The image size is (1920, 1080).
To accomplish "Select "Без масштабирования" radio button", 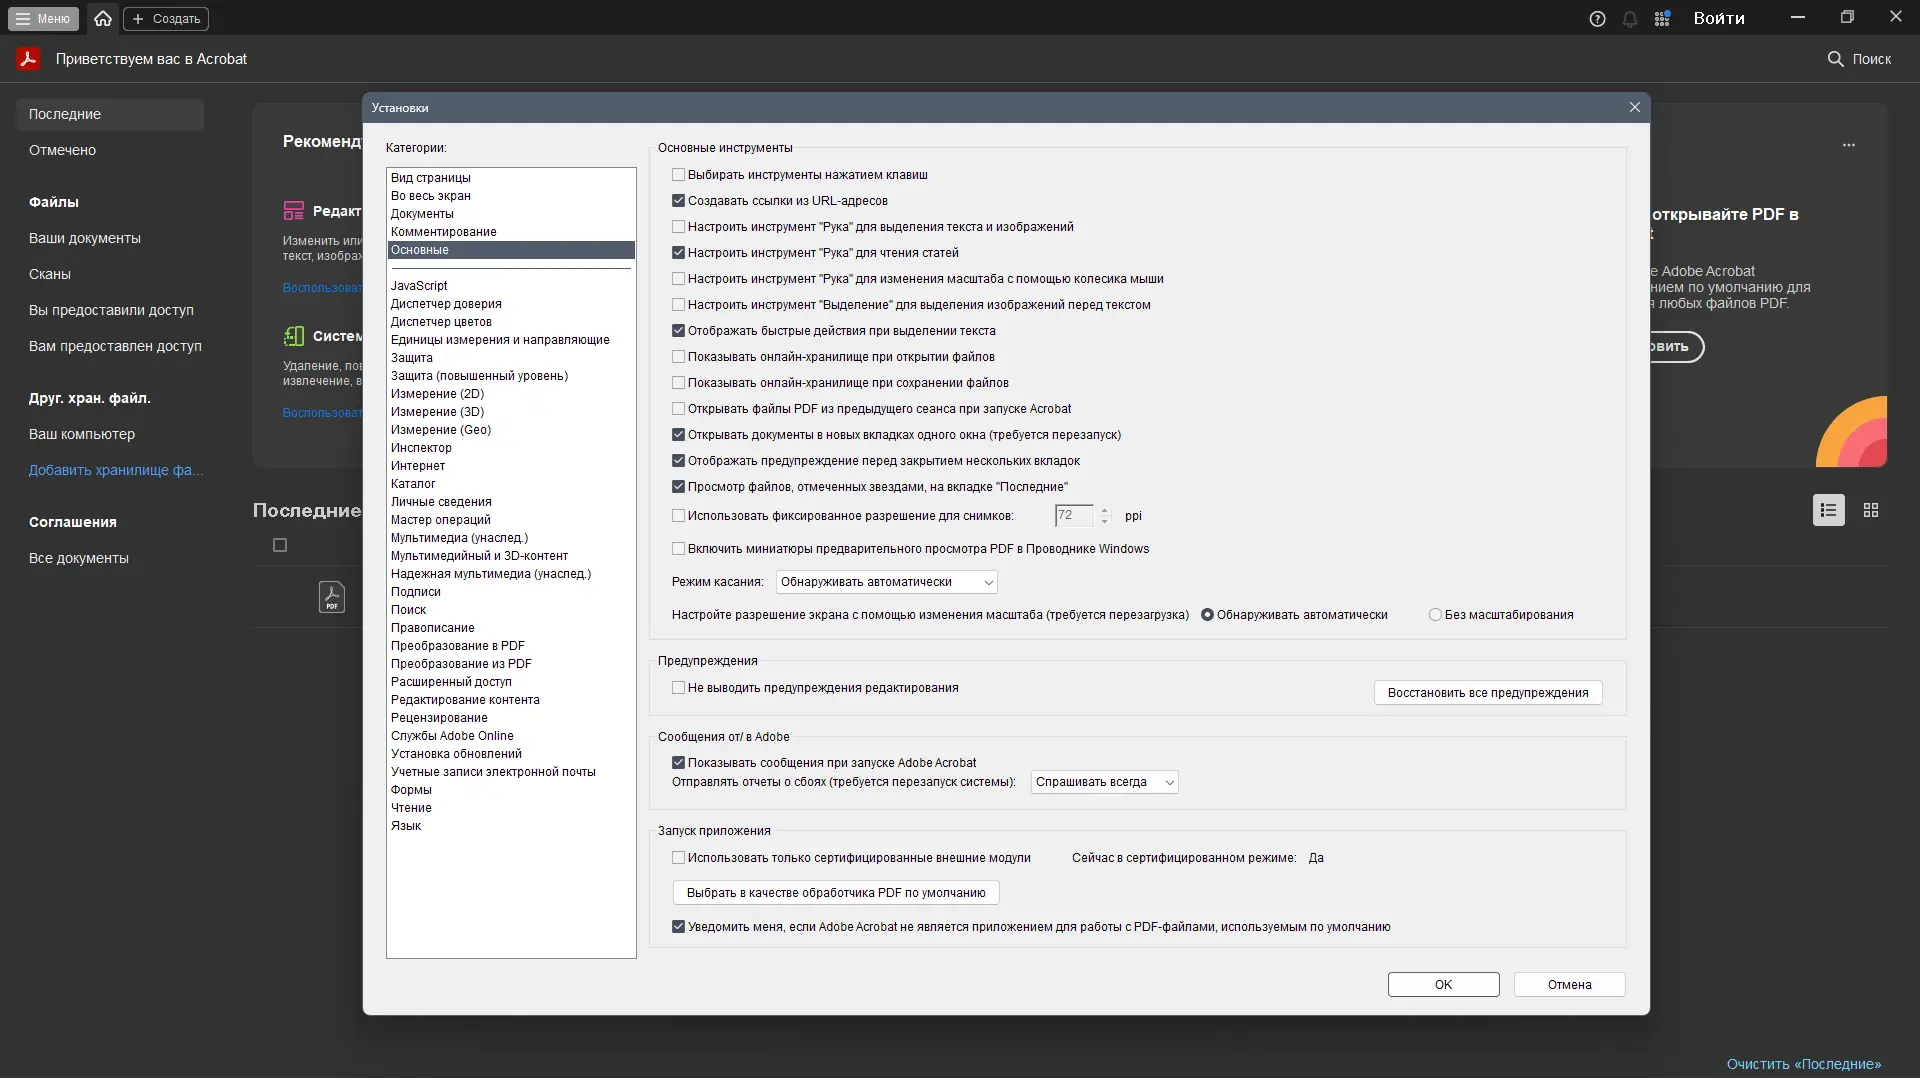I will 1435,615.
